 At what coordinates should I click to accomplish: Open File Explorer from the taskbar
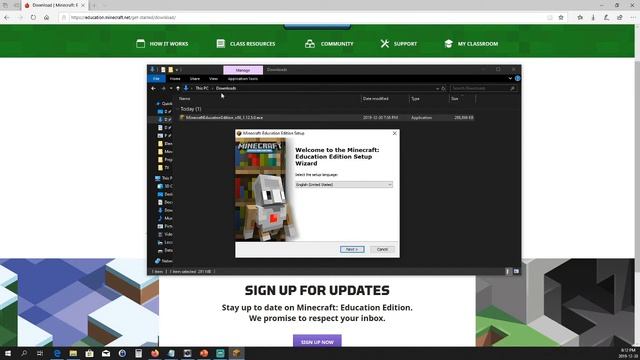click(x=73, y=353)
